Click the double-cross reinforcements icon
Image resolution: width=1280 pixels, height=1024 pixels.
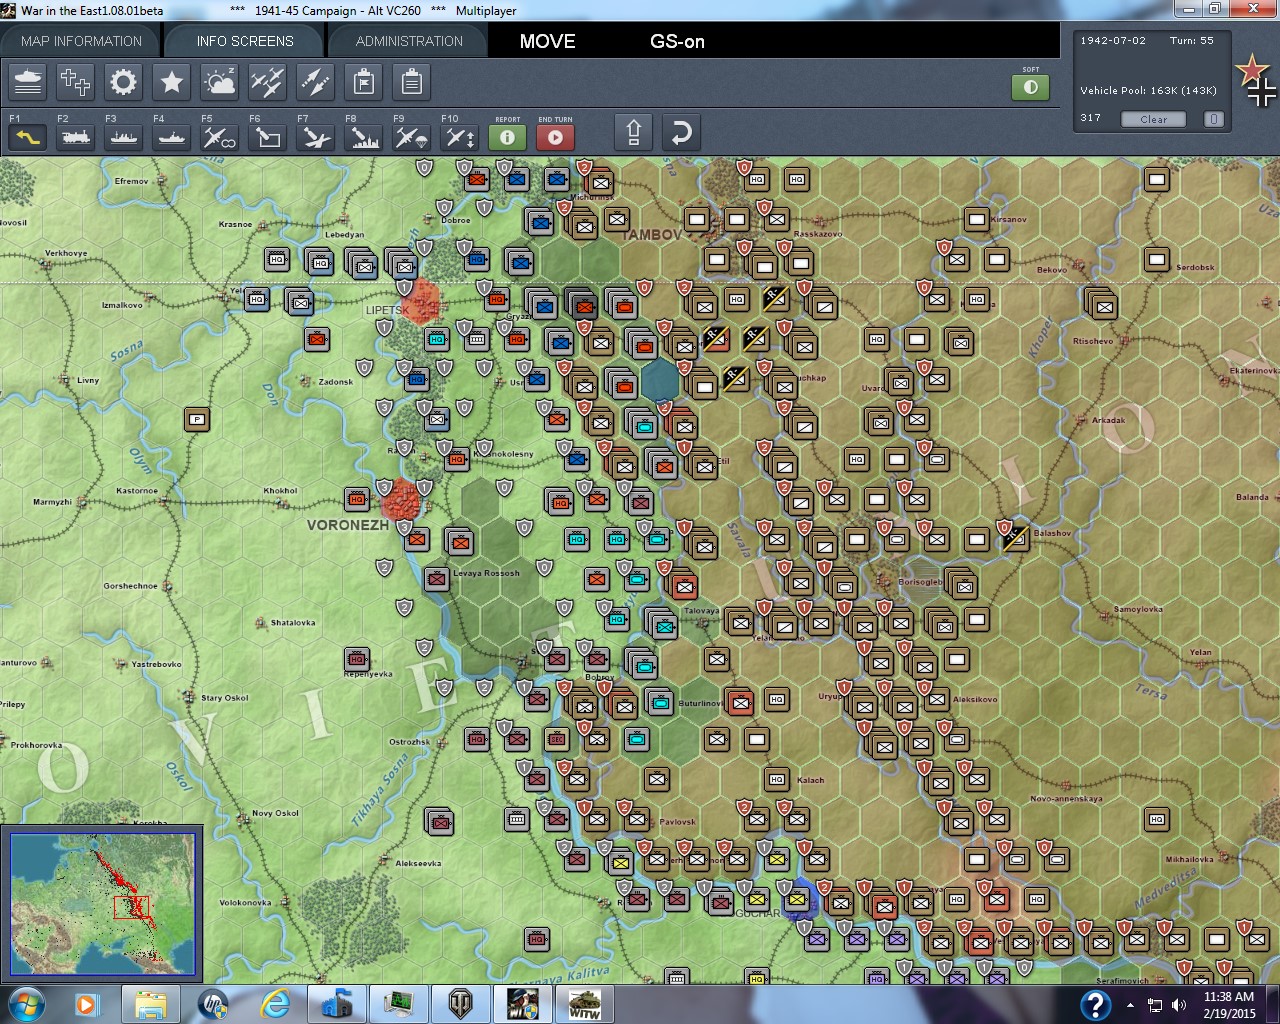point(76,82)
